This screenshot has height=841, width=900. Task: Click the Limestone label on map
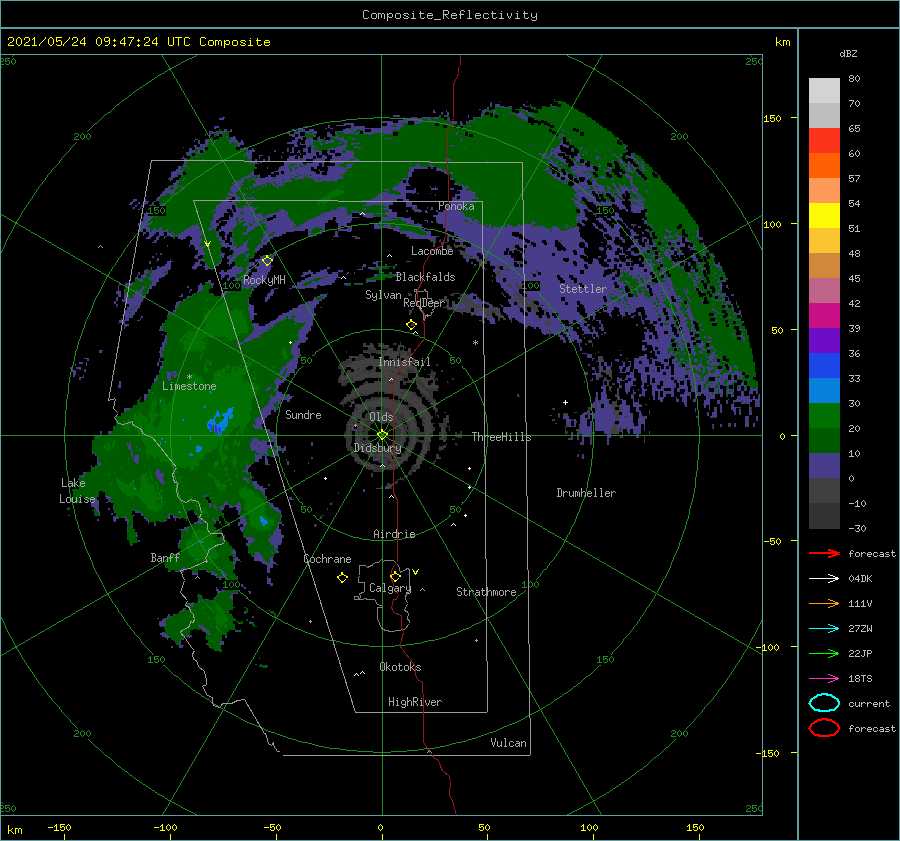coord(189,386)
